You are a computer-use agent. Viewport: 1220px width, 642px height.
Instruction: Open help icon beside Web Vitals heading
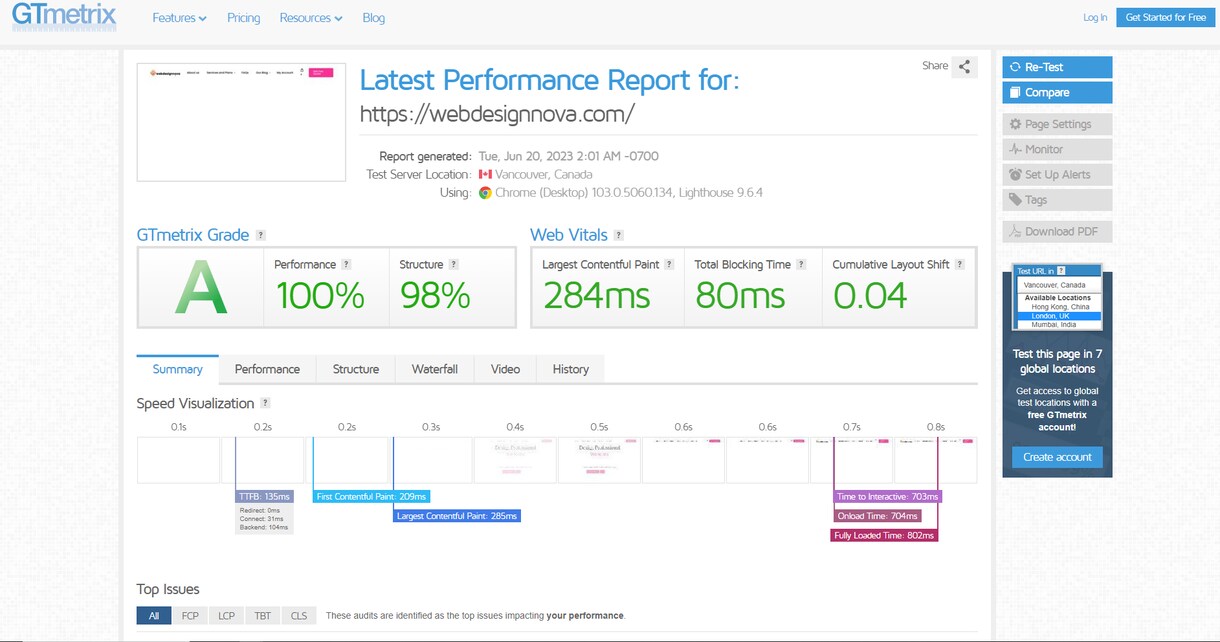(619, 236)
